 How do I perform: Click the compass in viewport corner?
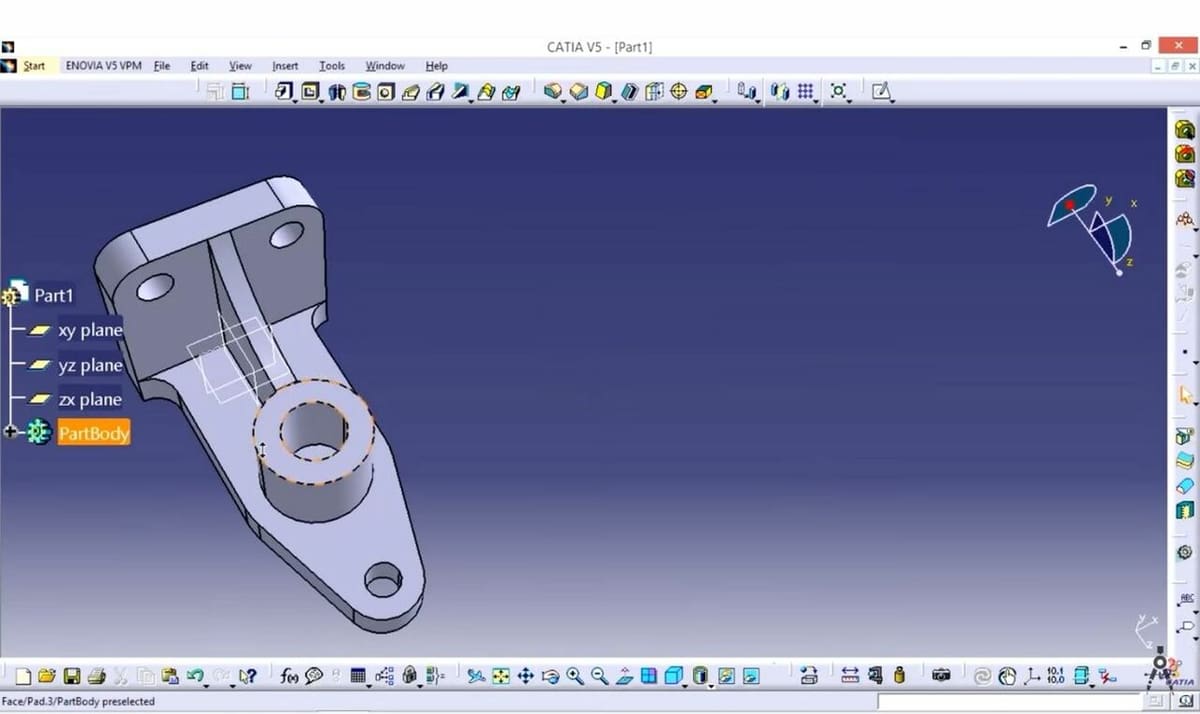click(1093, 228)
